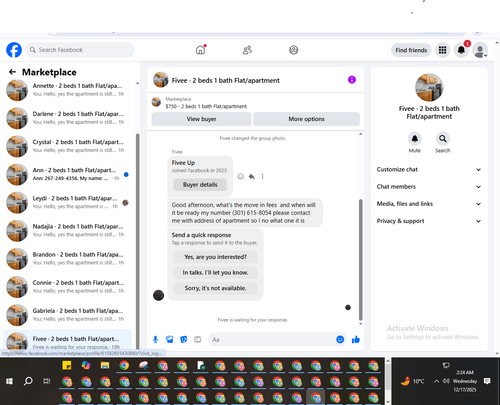Open Annette's conversation
This screenshot has height=405, width=500.
[x=67, y=90]
